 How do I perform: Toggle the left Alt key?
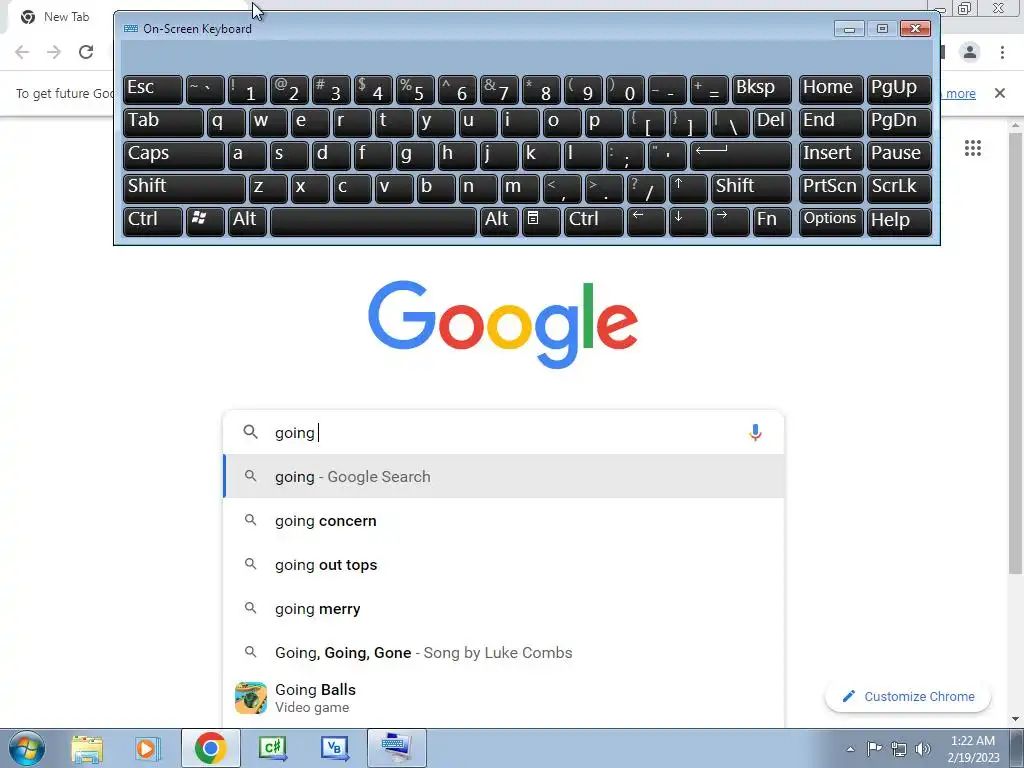click(247, 221)
